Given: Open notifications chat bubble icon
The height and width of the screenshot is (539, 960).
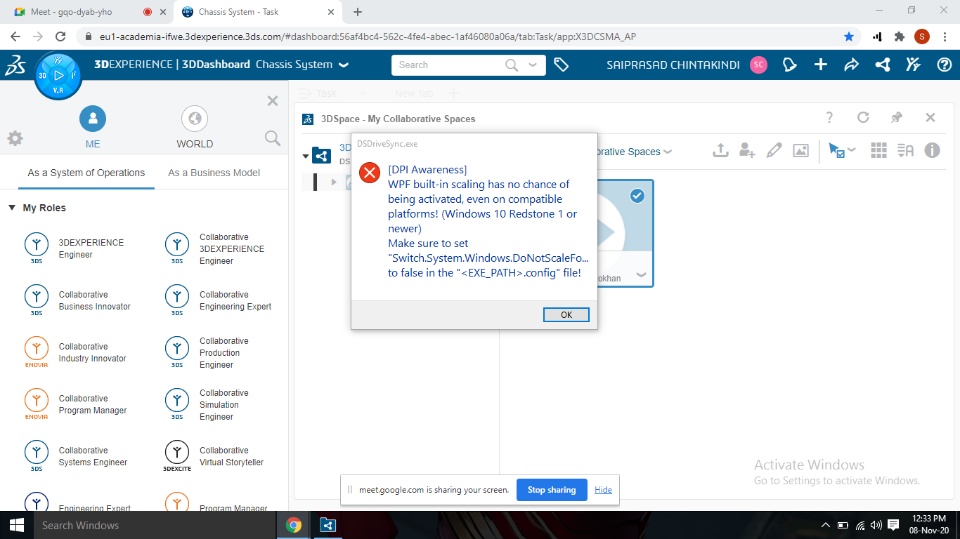Looking at the screenshot, I should tap(790, 64).
